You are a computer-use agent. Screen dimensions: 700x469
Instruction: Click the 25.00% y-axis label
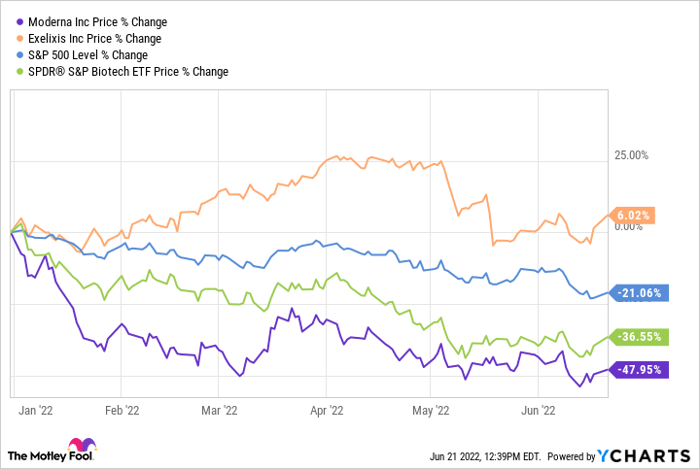pos(629,156)
